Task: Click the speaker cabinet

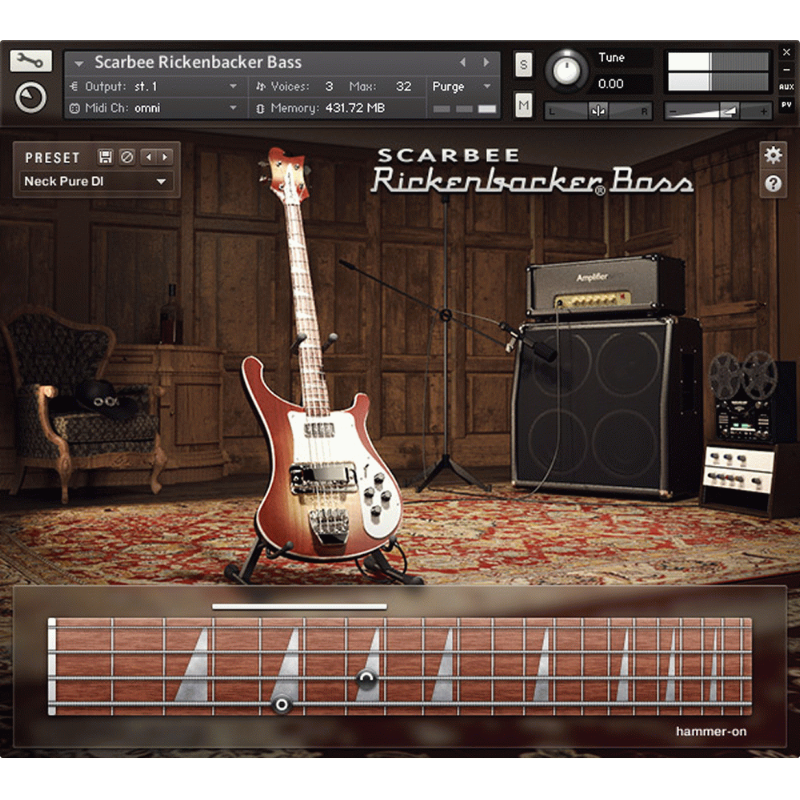Action: click(x=605, y=406)
